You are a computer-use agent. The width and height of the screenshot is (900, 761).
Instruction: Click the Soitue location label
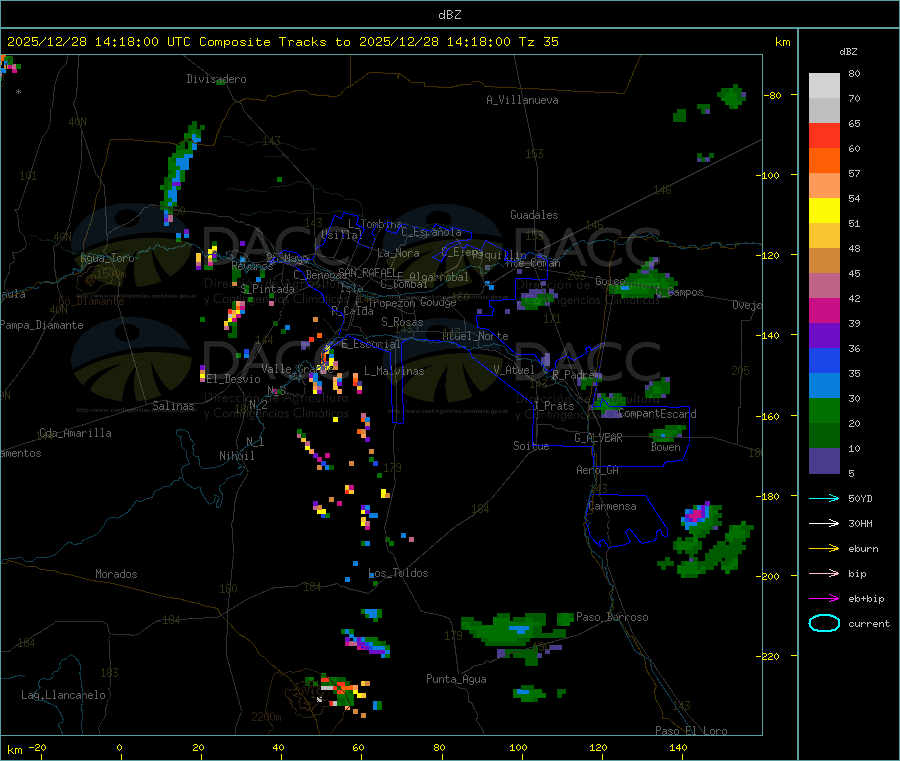coord(531,446)
